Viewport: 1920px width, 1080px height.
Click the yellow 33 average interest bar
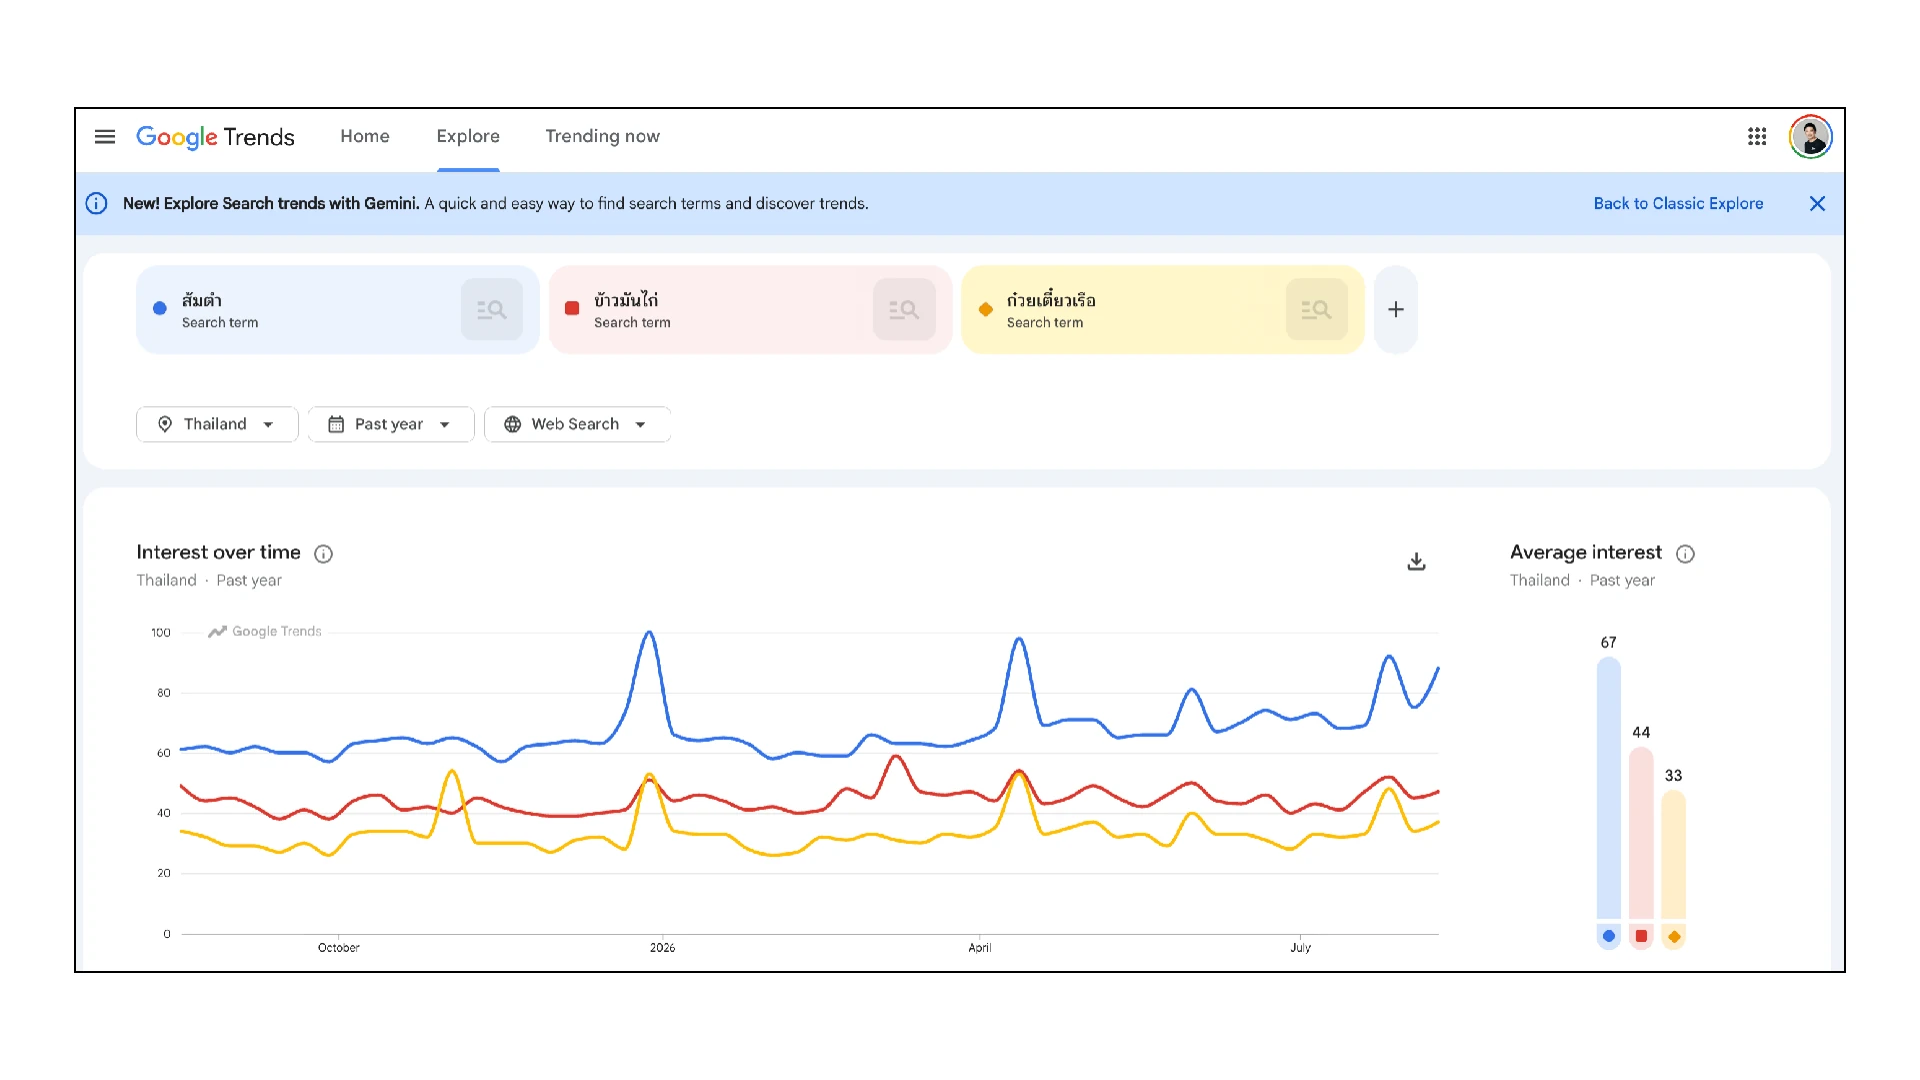[x=1674, y=855]
